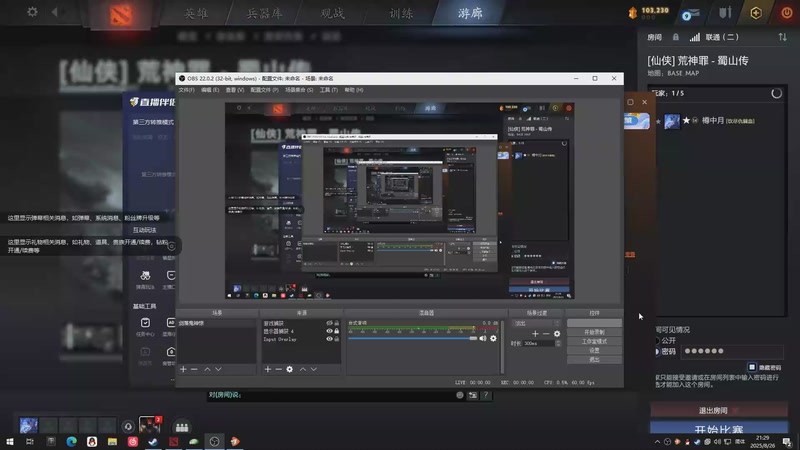Switch to the 观战 watch tab

pos(333,13)
